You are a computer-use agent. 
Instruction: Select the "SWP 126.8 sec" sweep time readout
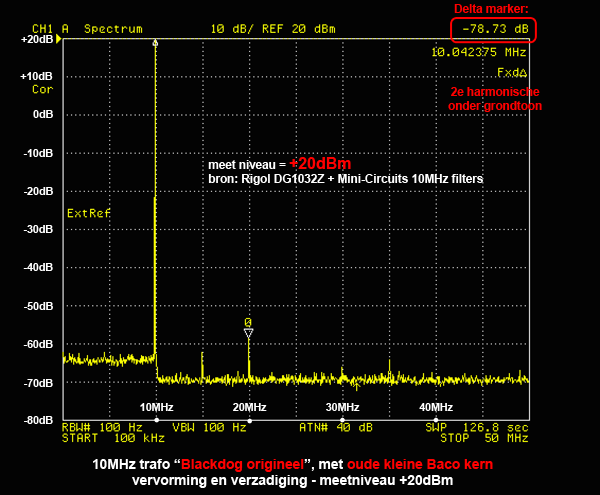click(x=477, y=427)
